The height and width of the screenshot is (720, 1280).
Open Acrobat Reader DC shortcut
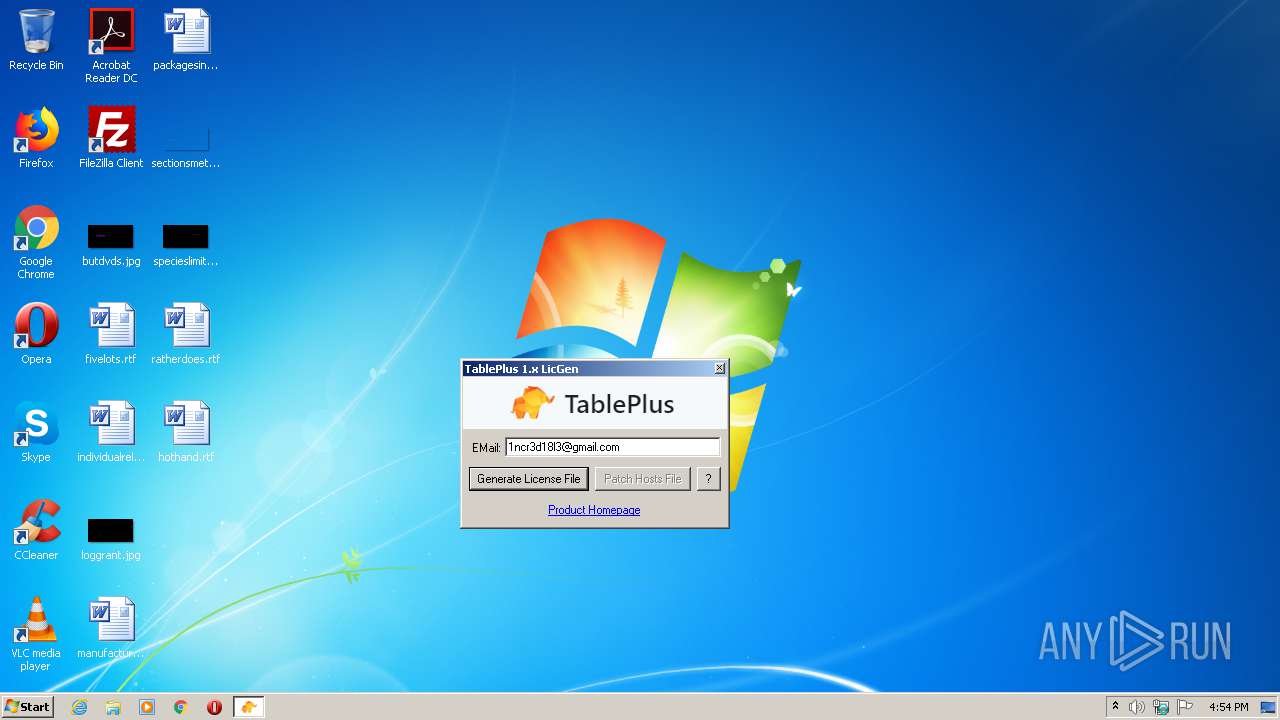(x=111, y=46)
